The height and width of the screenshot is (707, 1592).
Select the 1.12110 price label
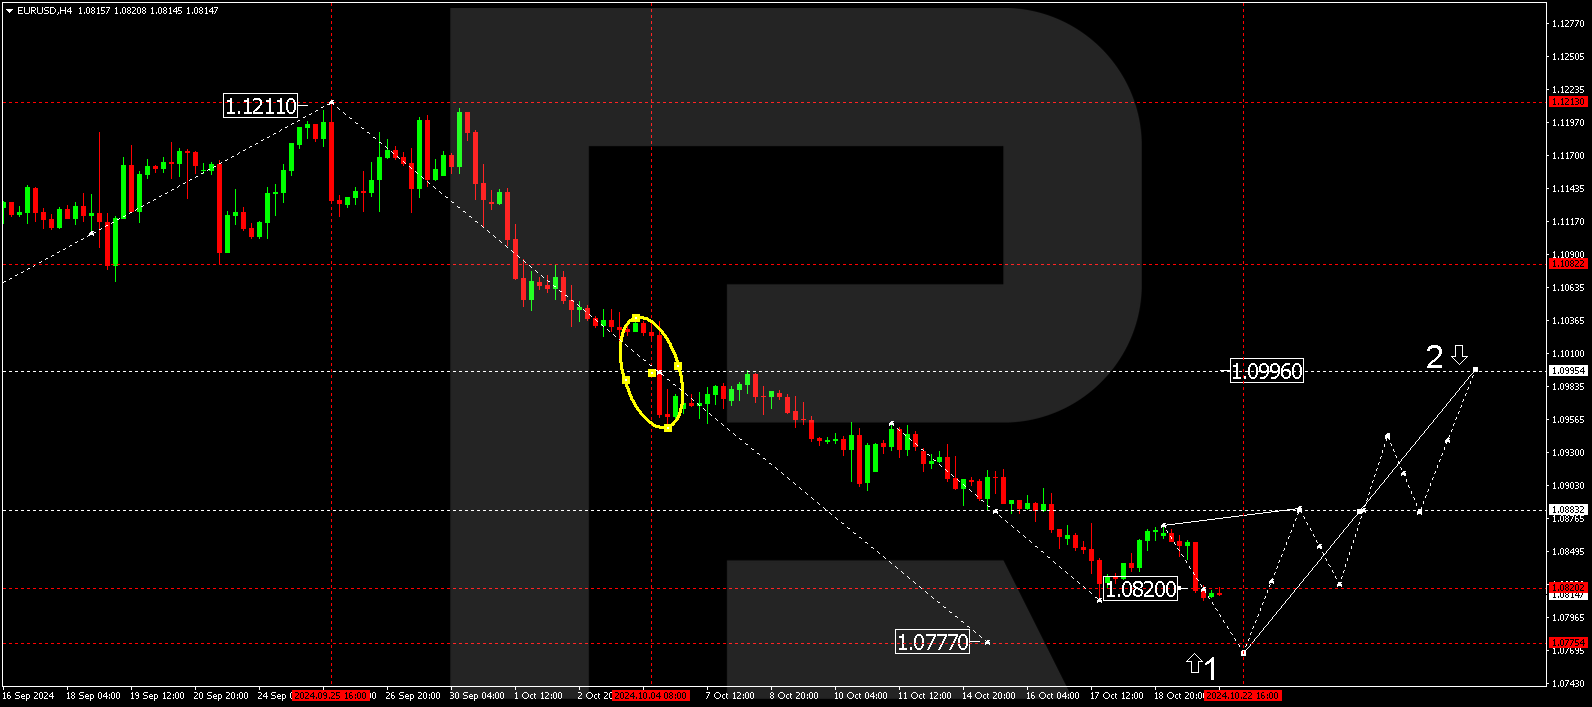click(260, 106)
